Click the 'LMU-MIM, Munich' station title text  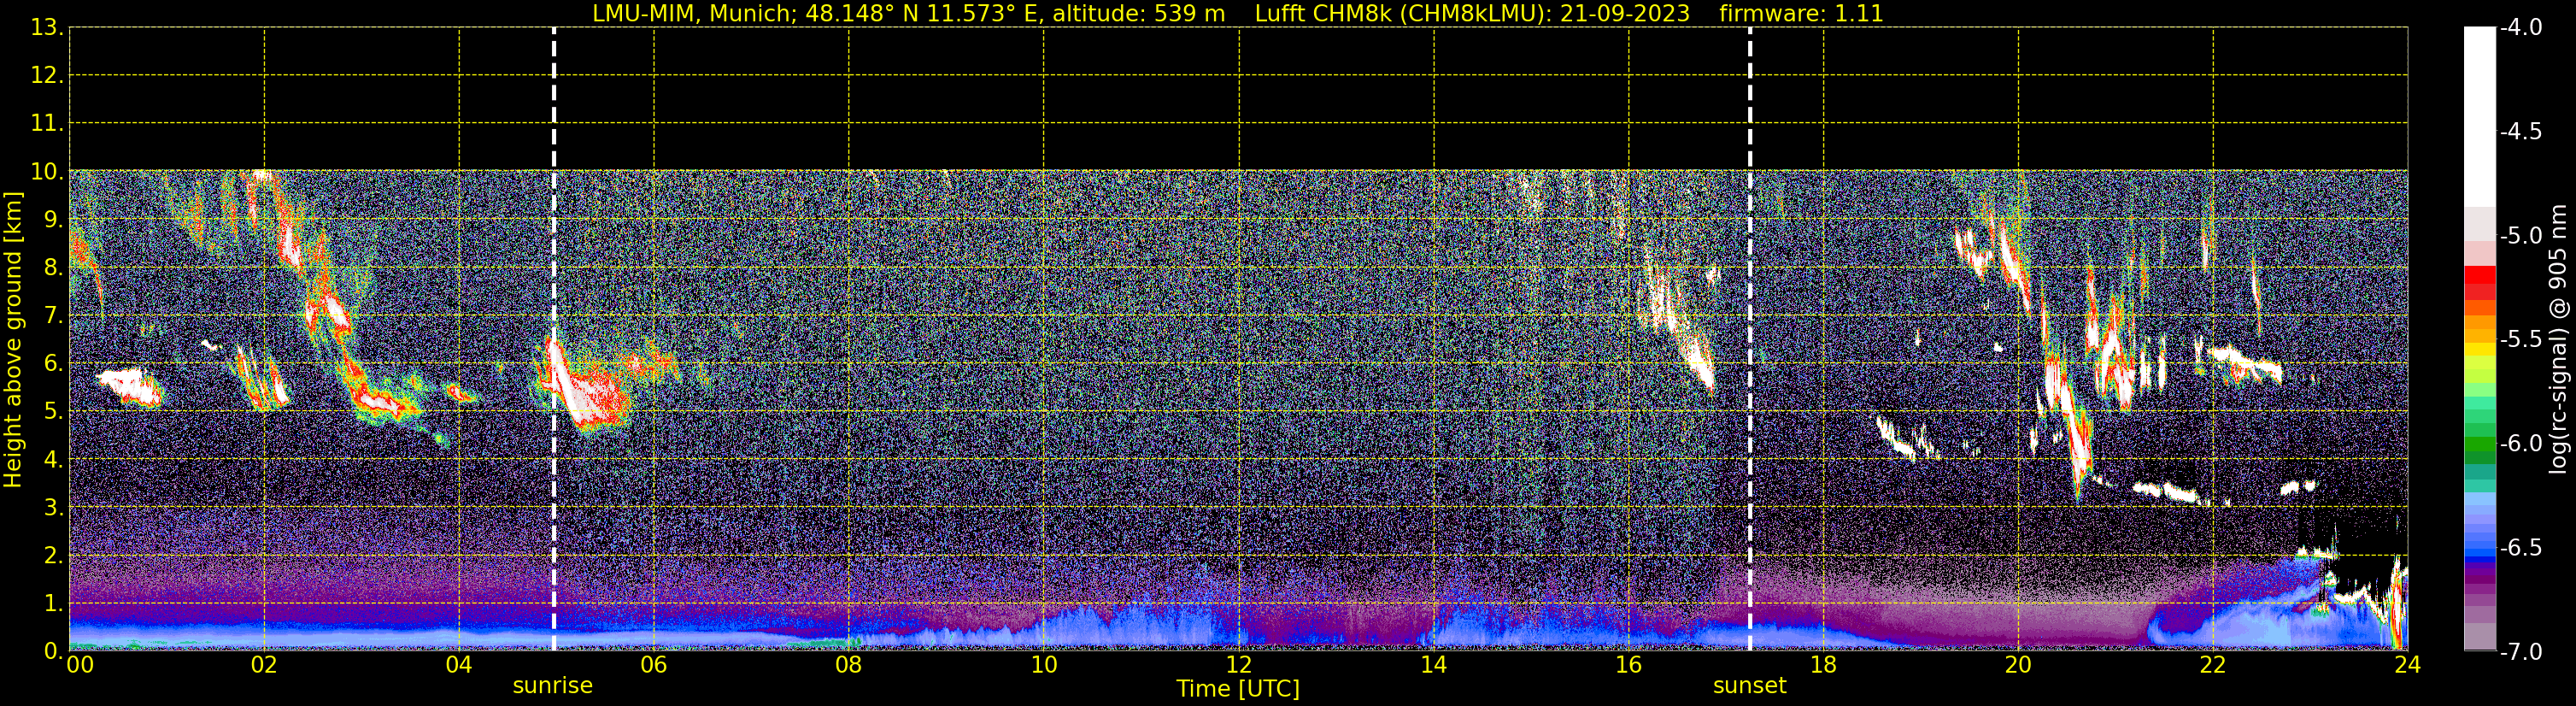click(693, 14)
